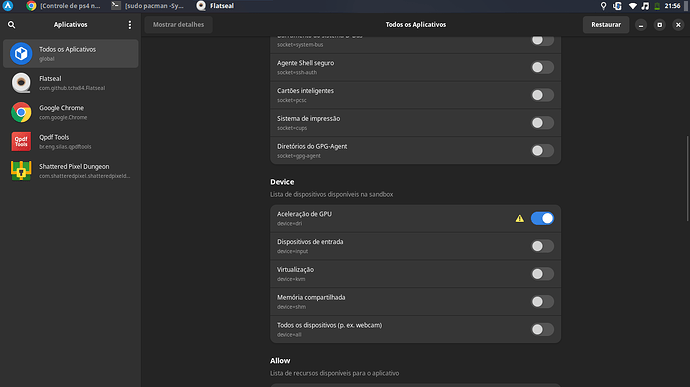Click the socket=cups subtitle text
The image size is (690, 387).
coord(292,128)
